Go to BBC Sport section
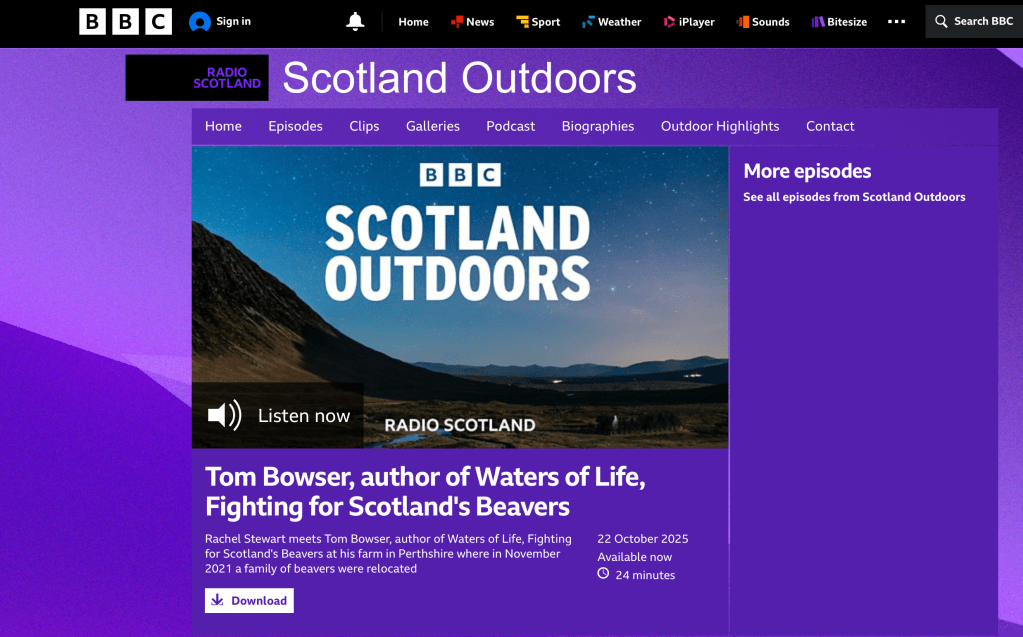The image size is (1023, 637). click(538, 22)
